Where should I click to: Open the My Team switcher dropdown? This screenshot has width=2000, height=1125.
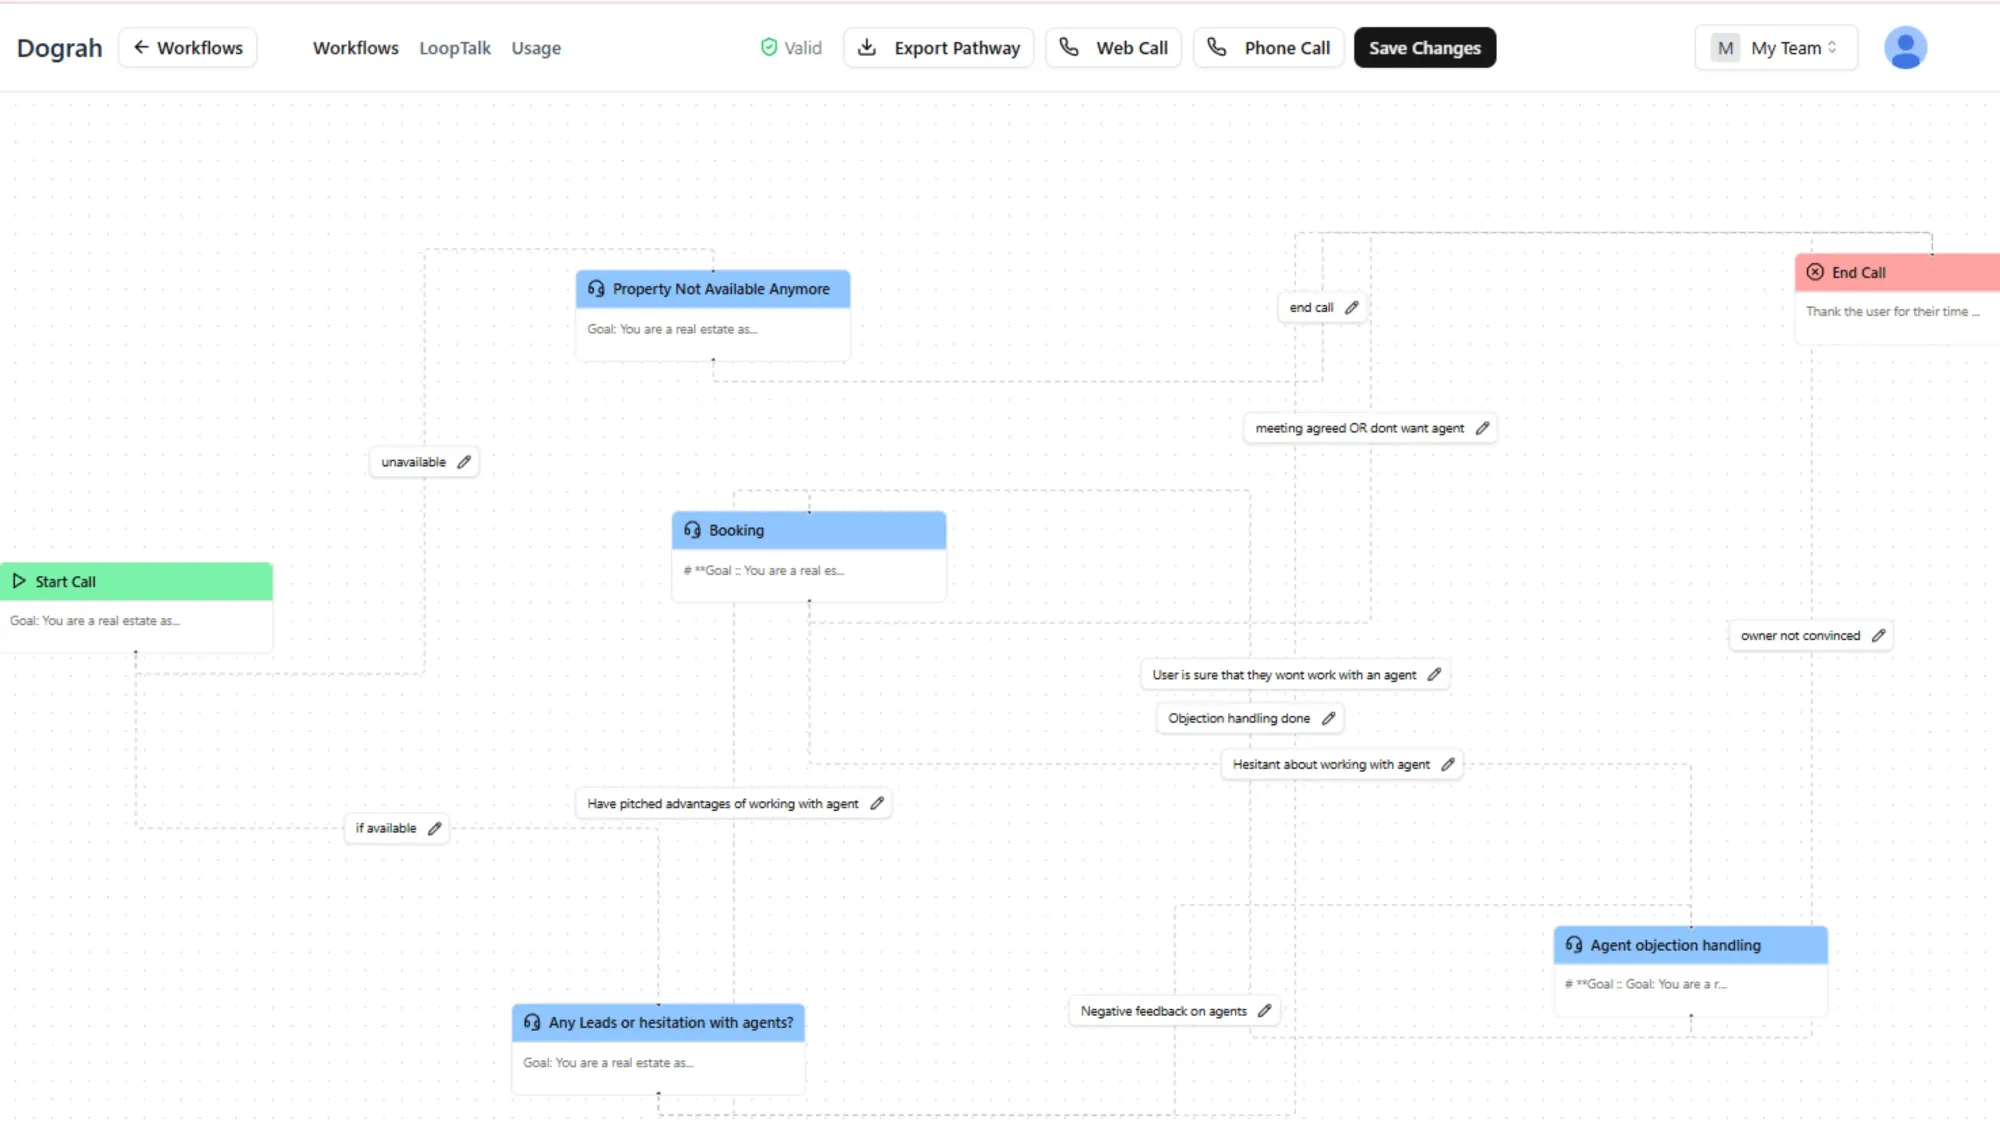1776,47
